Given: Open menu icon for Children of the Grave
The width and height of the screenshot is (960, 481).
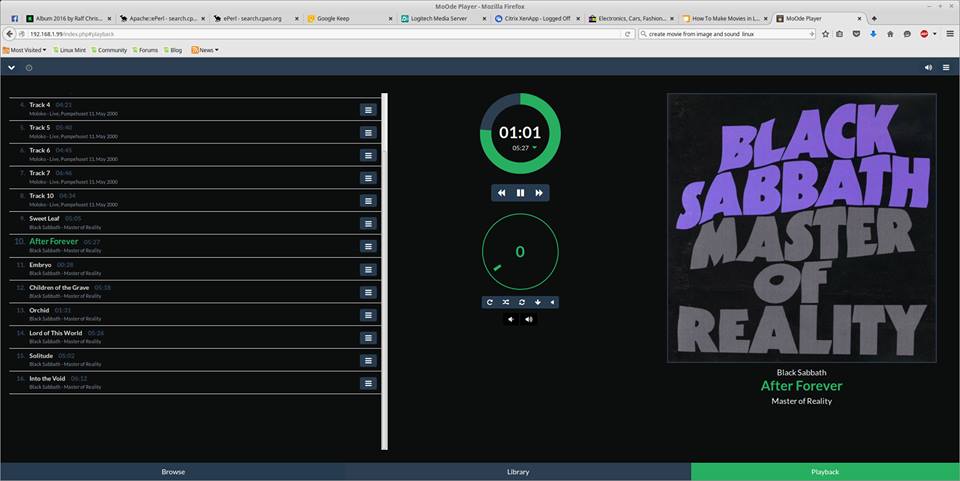Looking at the screenshot, I should [368, 292].
